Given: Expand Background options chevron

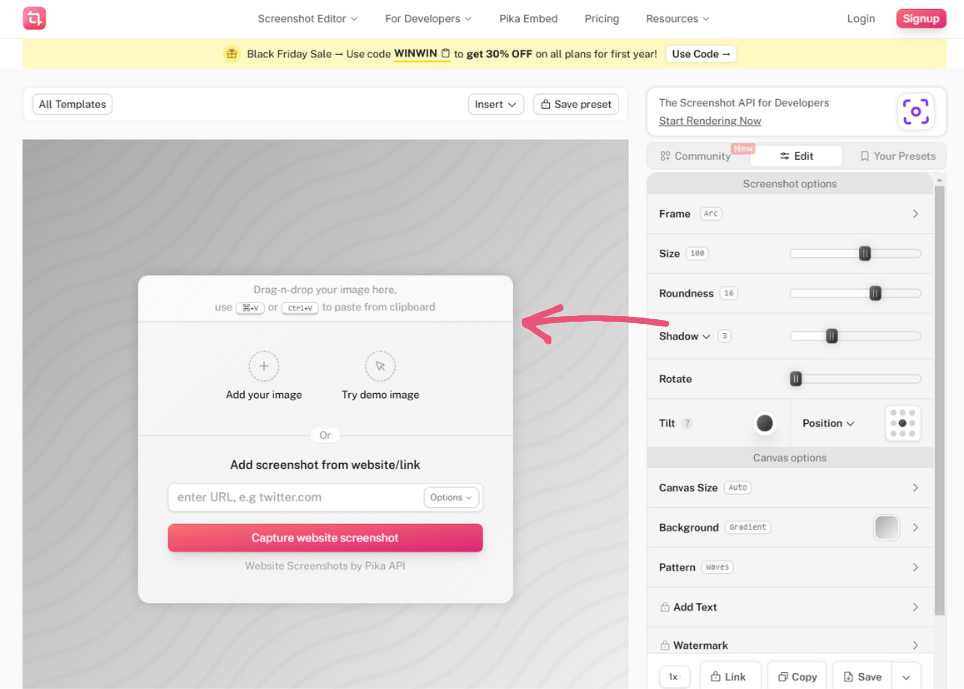Looking at the screenshot, I should click(915, 527).
